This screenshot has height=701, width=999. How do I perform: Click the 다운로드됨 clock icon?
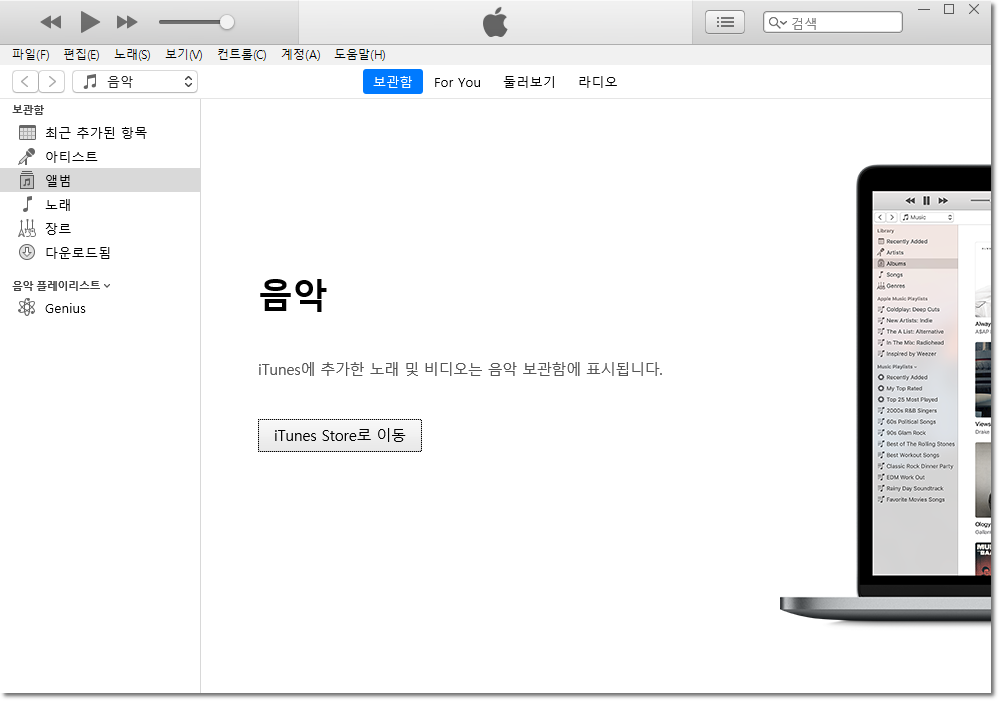coord(27,252)
